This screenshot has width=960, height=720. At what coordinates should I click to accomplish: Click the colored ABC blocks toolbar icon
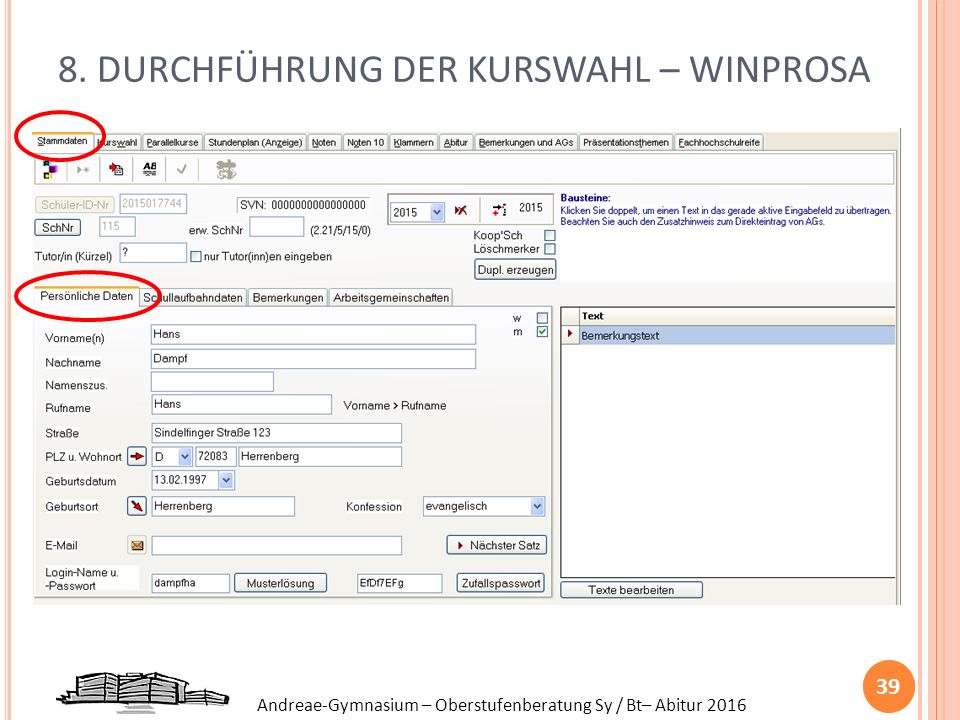click(50, 170)
